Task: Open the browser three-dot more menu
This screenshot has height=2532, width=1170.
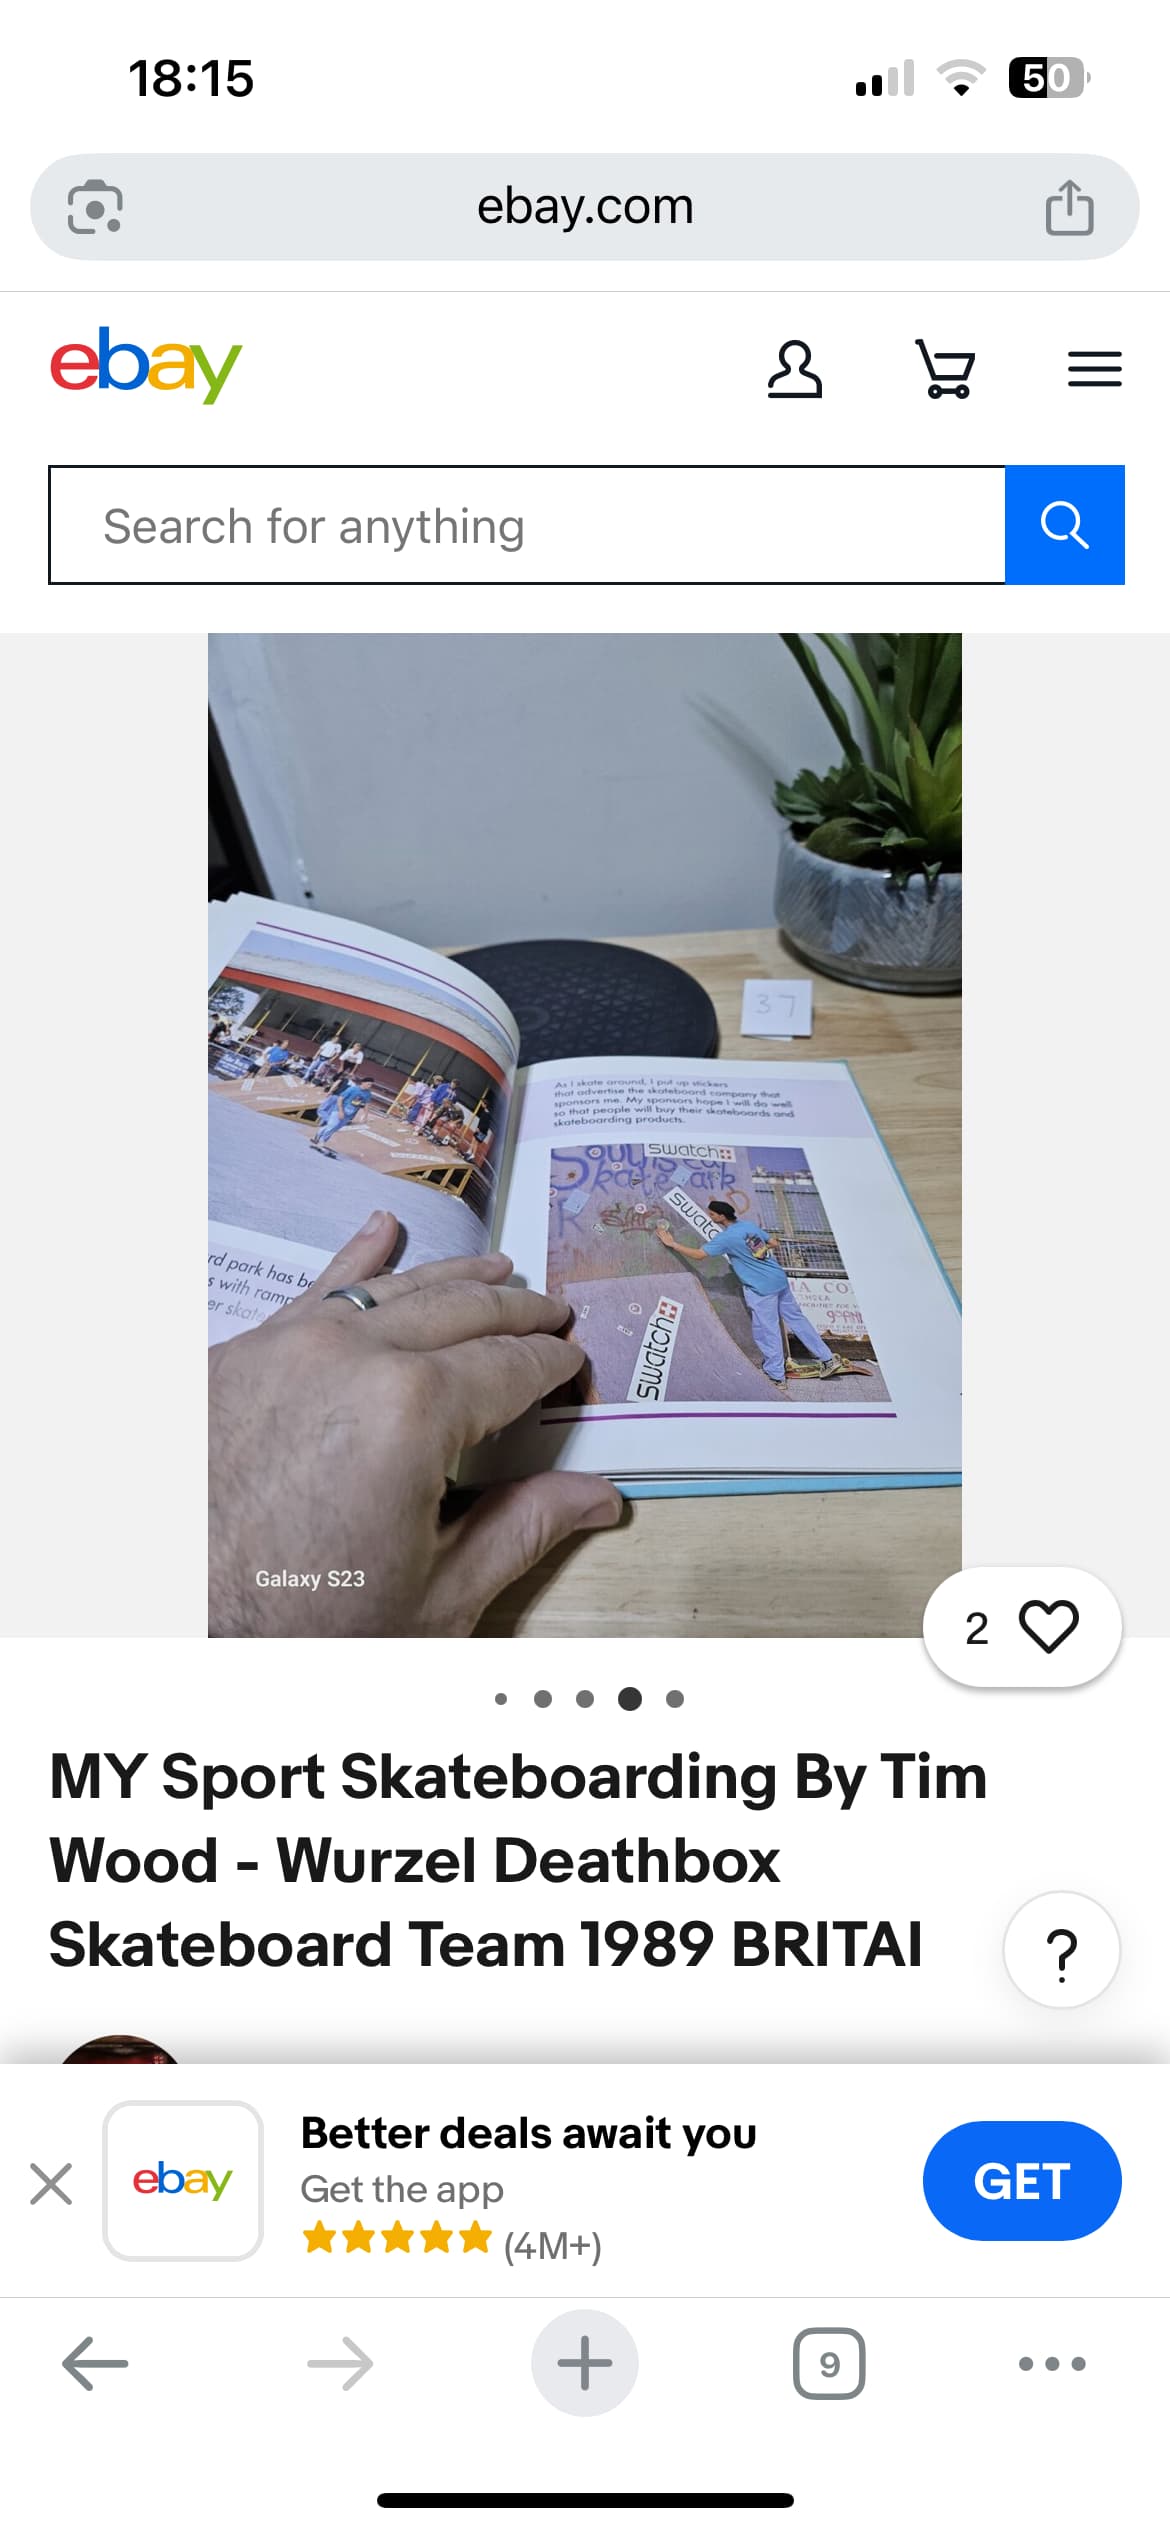Action: point(1052,2364)
